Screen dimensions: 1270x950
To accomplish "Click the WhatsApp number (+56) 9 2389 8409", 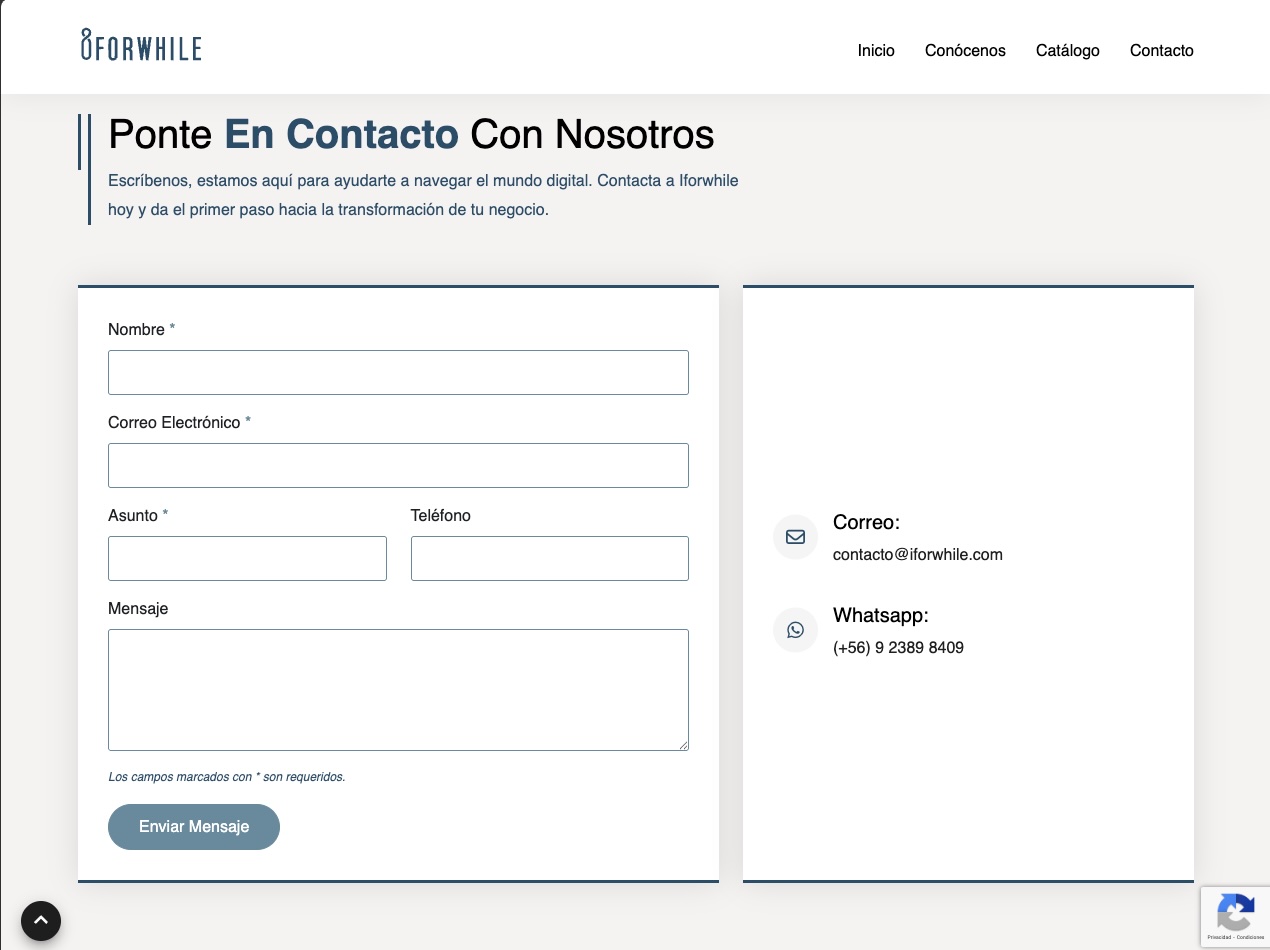I will pos(898,647).
